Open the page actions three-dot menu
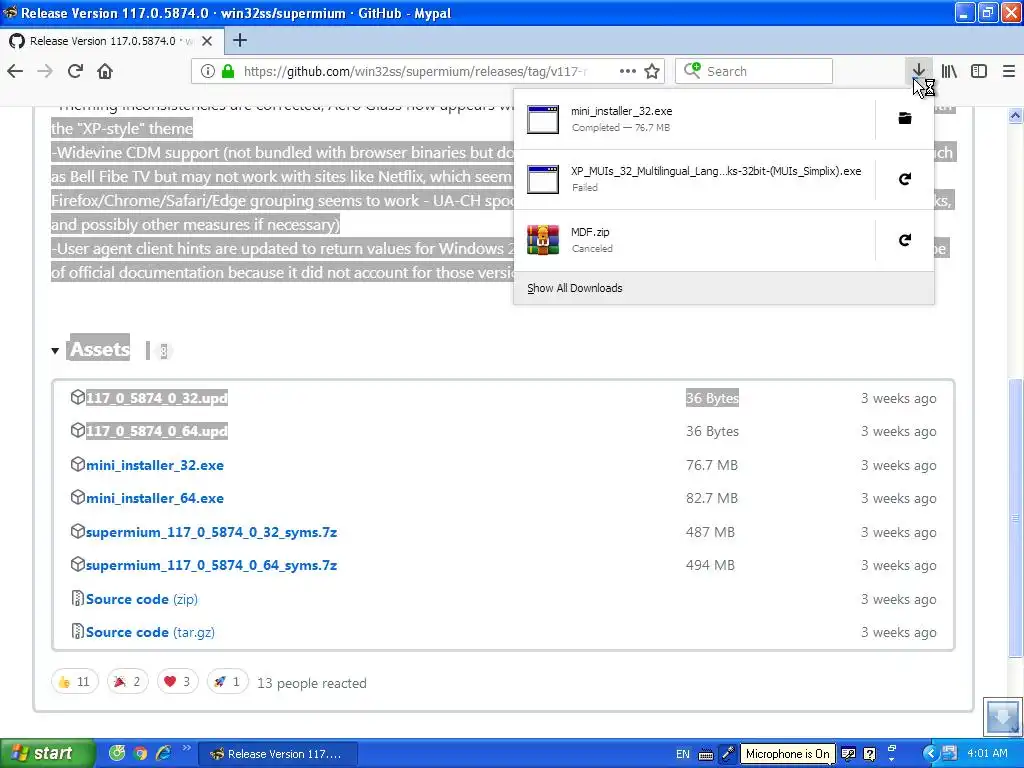The width and height of the screenshot is (1024, 768). click(x=628, y=71)
